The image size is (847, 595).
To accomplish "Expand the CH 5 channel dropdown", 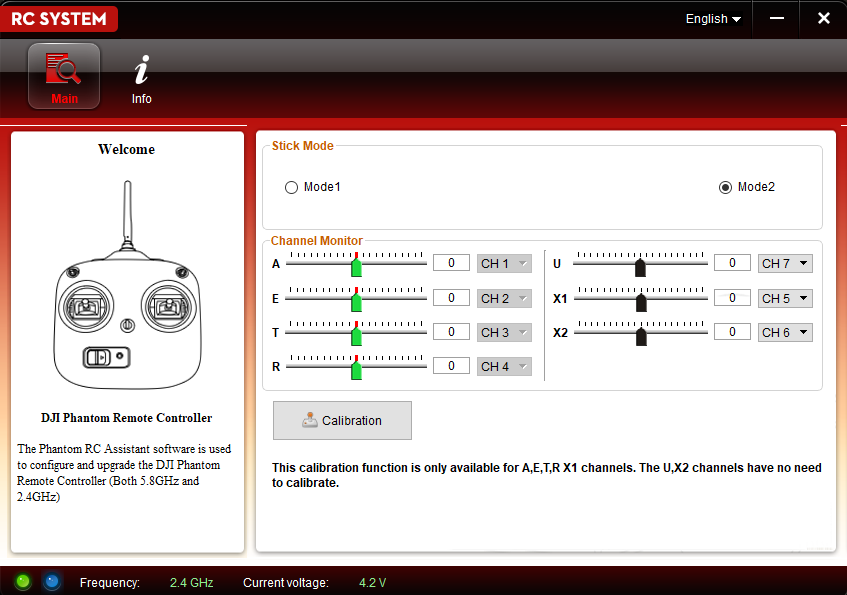I will click(x=785, y=298).
